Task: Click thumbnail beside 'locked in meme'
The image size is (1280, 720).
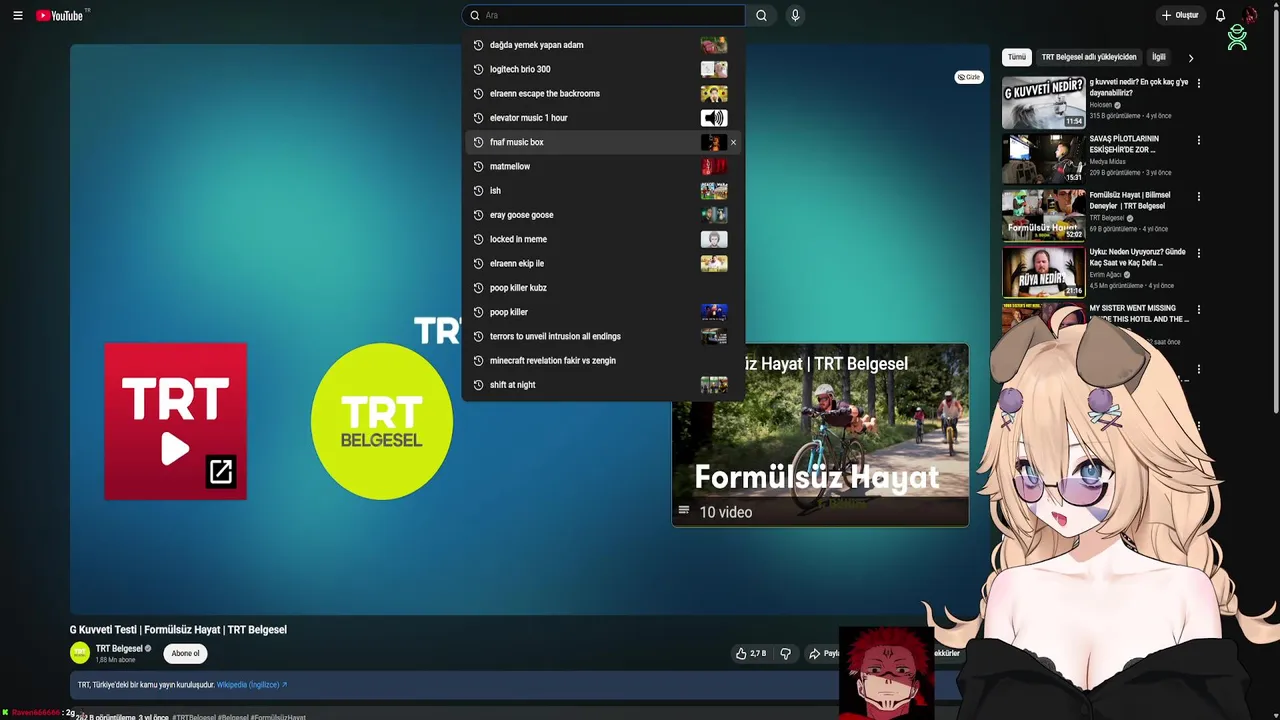Action: 714,239
